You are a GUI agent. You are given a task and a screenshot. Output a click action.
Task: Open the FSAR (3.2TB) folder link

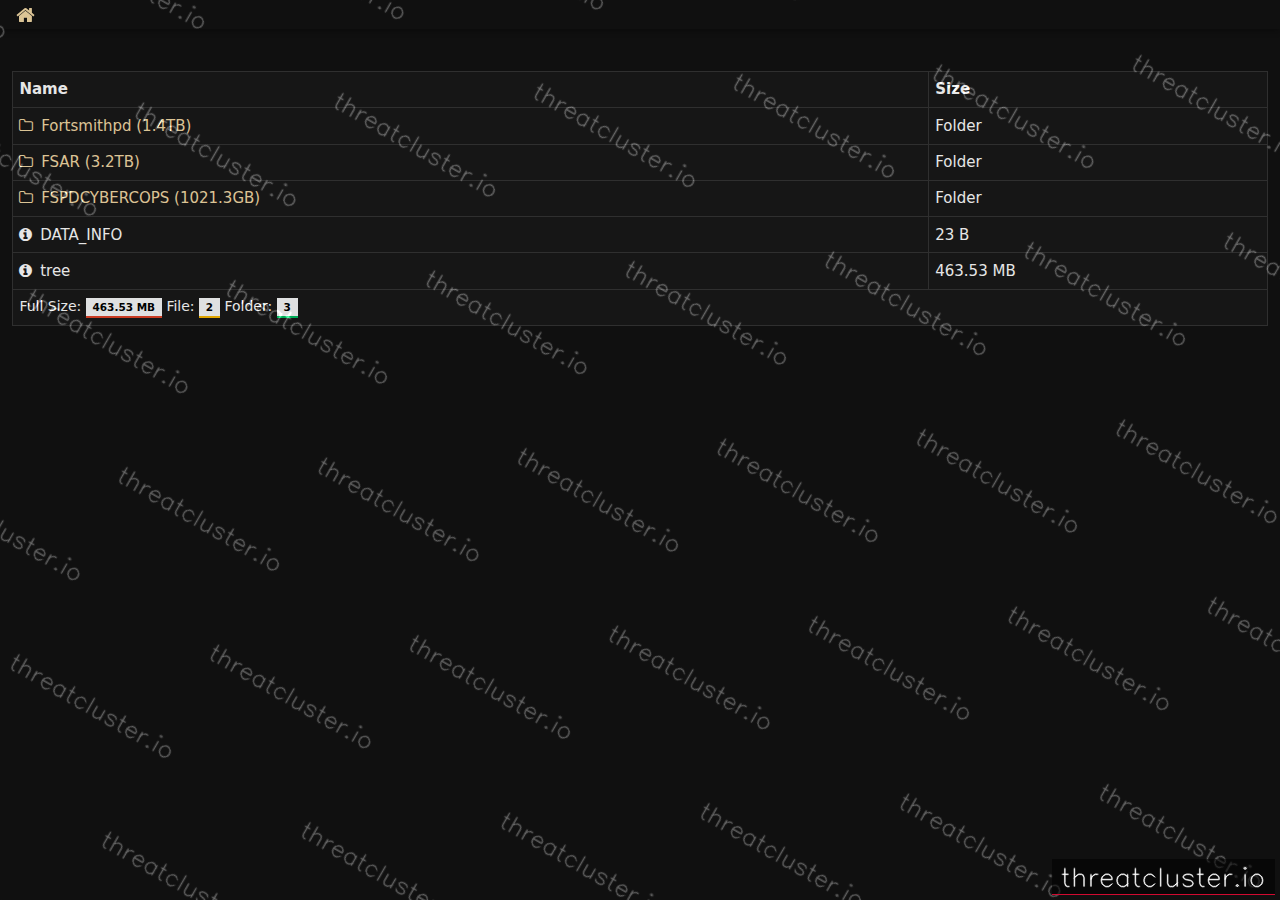(x=90, y=161)
